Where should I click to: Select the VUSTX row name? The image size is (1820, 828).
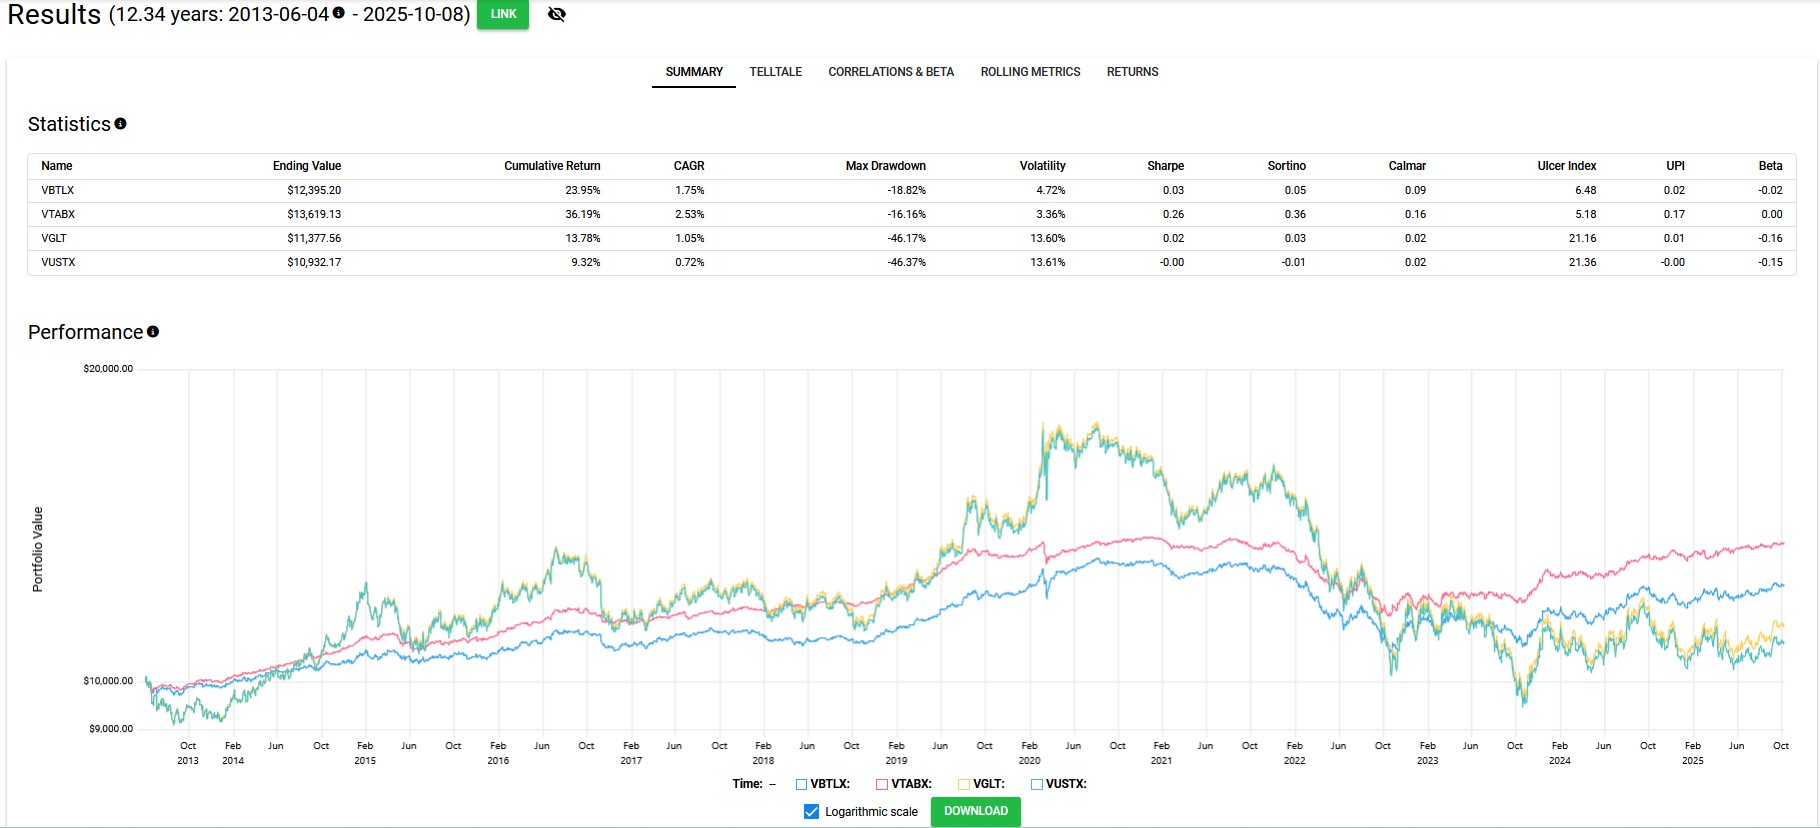(x=58, y=262)
